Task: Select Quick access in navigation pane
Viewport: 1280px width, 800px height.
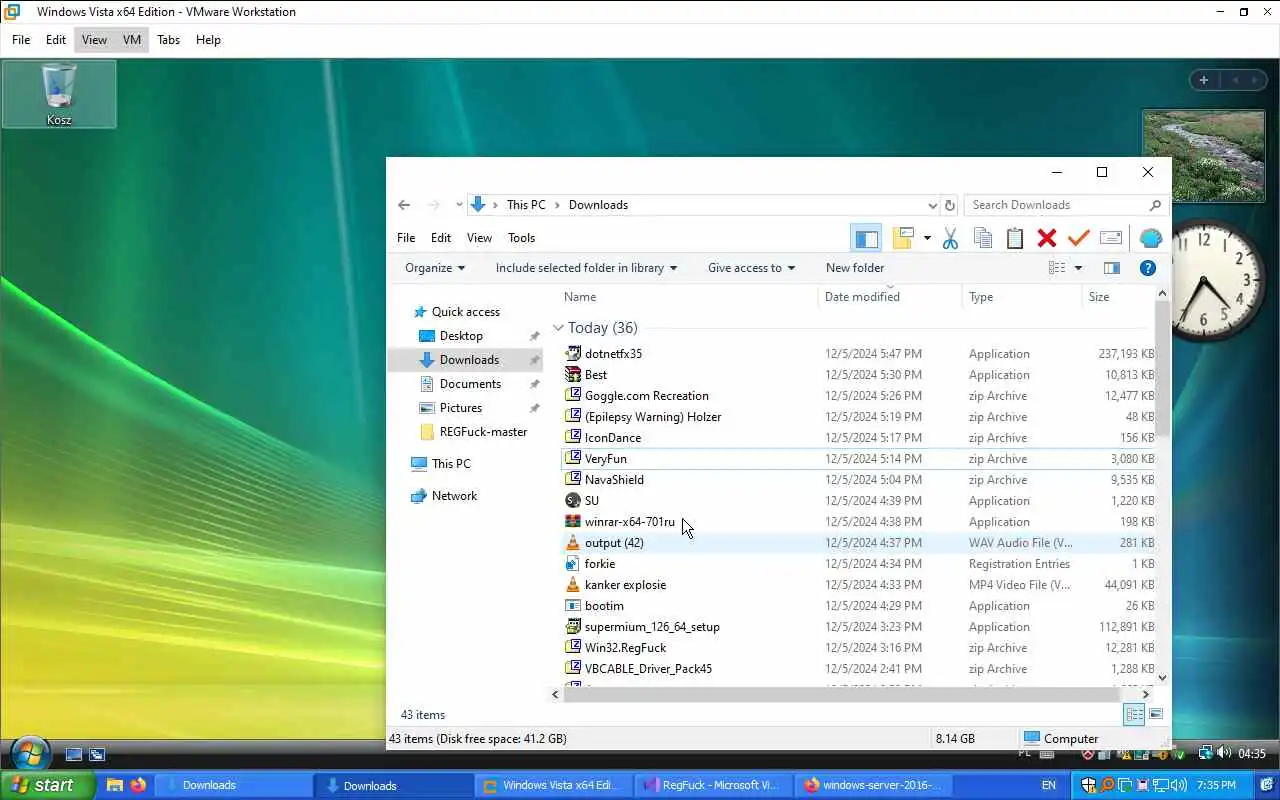Action: tap(465, 312)
